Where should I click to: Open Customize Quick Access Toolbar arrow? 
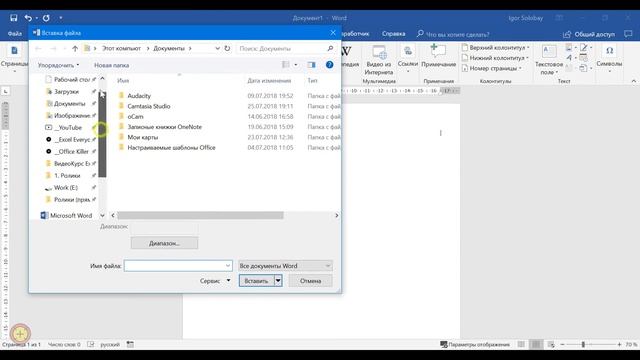point(61,18)
